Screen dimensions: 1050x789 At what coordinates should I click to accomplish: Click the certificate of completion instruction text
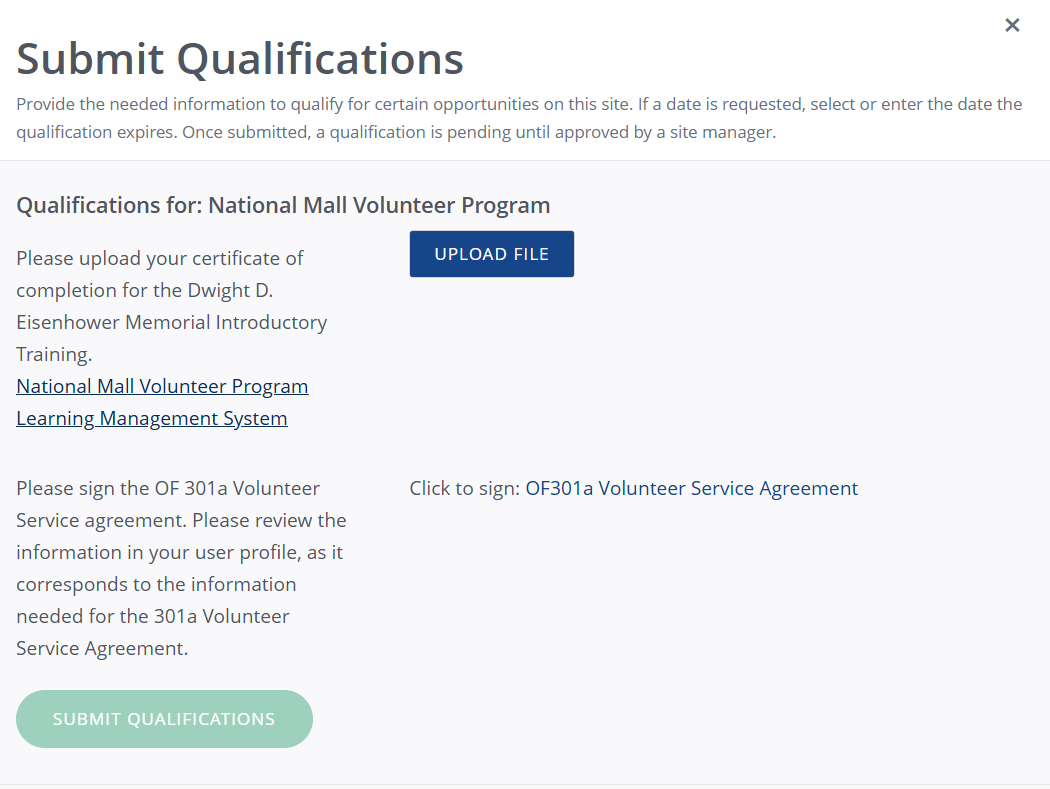(x=160, y=258)
